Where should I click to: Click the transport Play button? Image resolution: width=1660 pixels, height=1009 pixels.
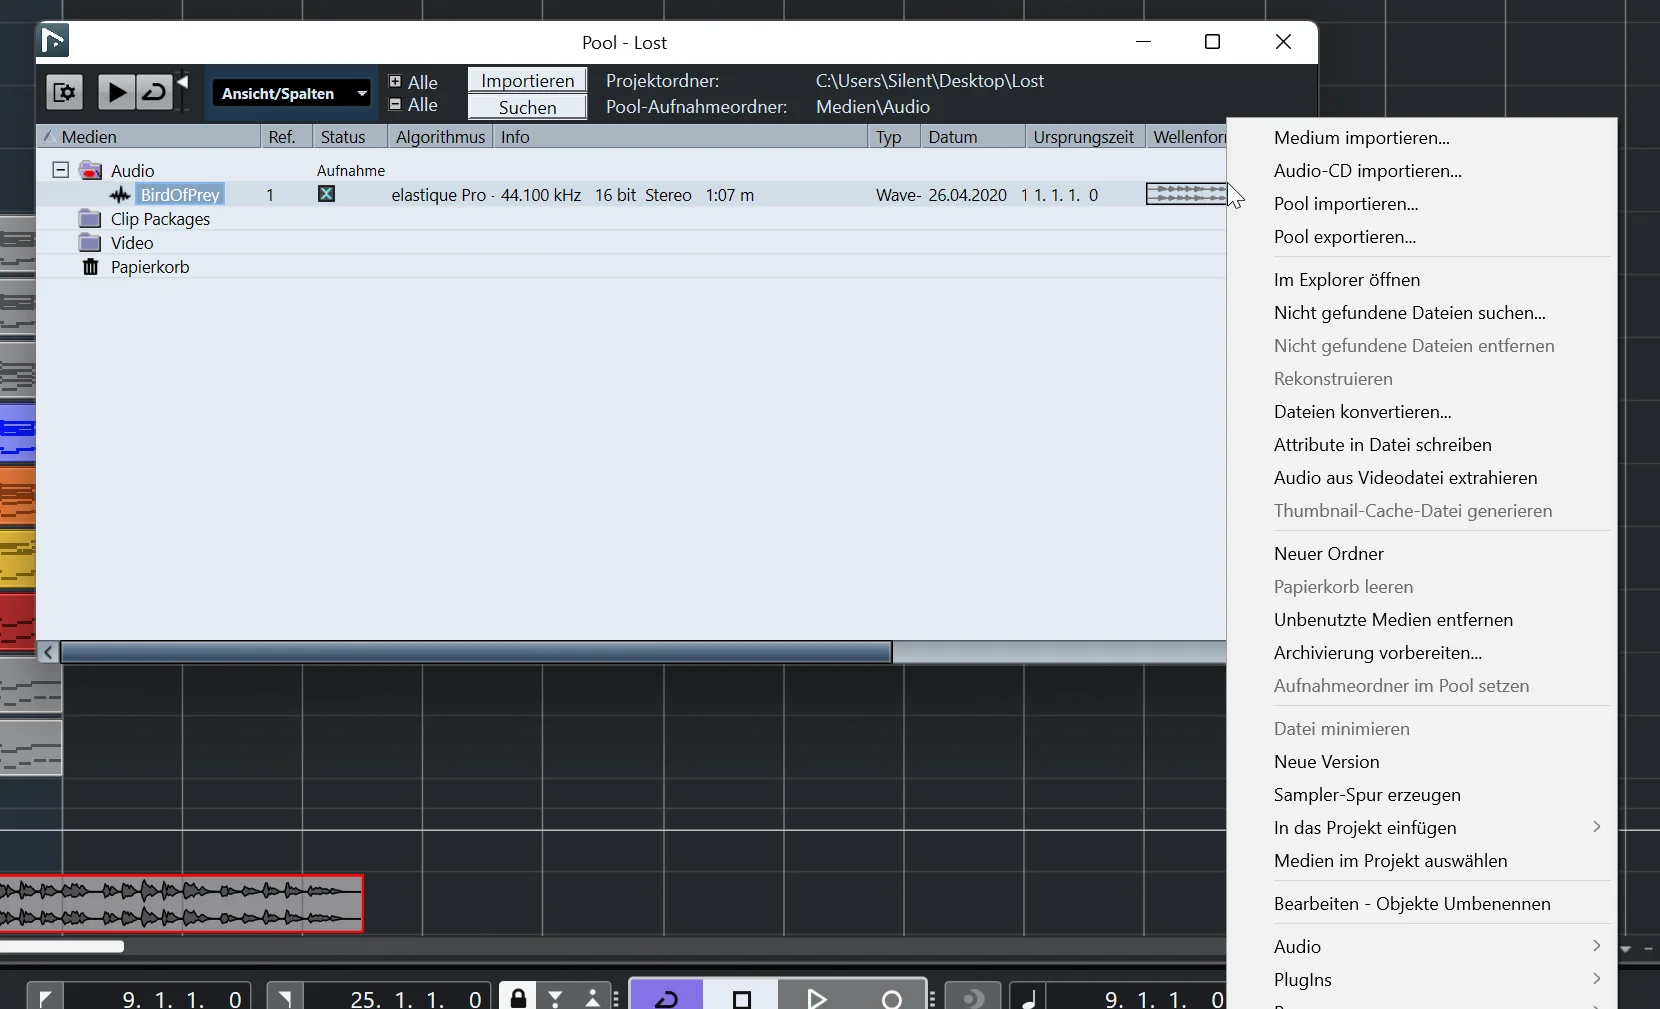(816, 997)
